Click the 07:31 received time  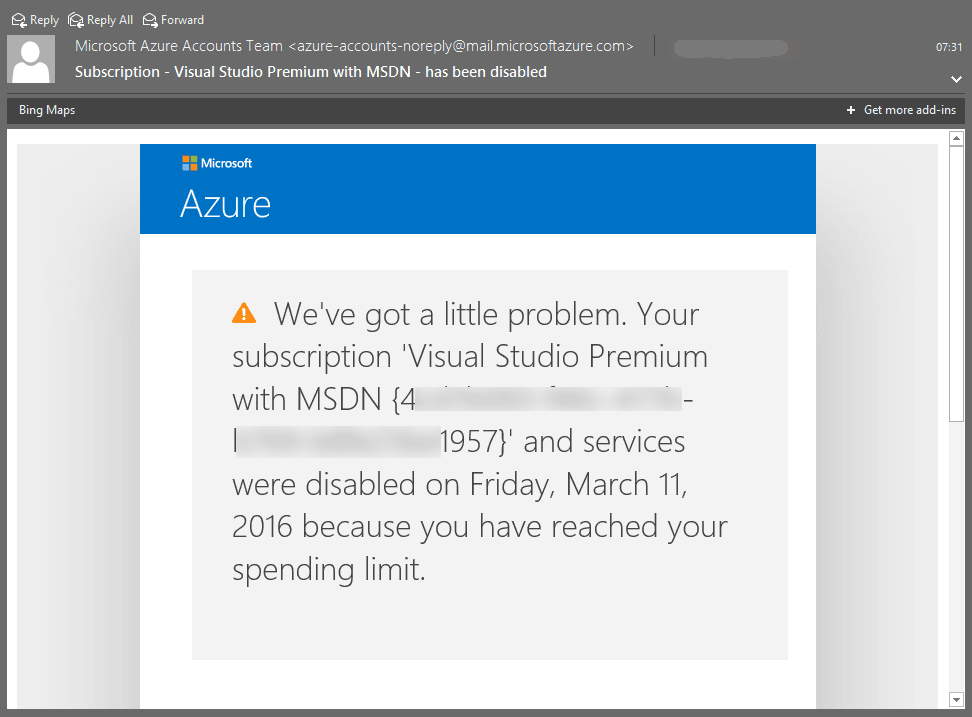pyautogui.click(x=949, y=47)
